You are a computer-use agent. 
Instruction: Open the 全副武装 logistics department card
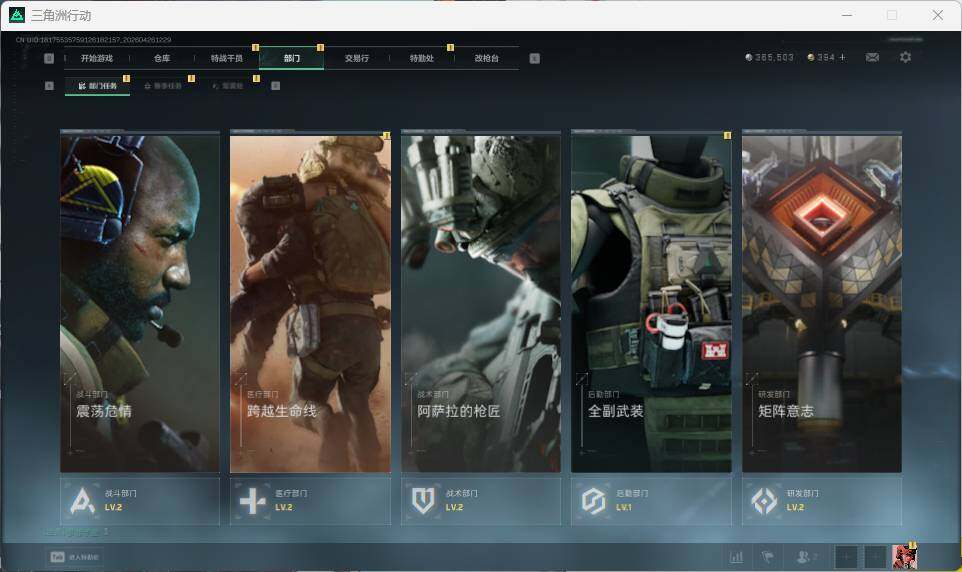tap(652, 302)
